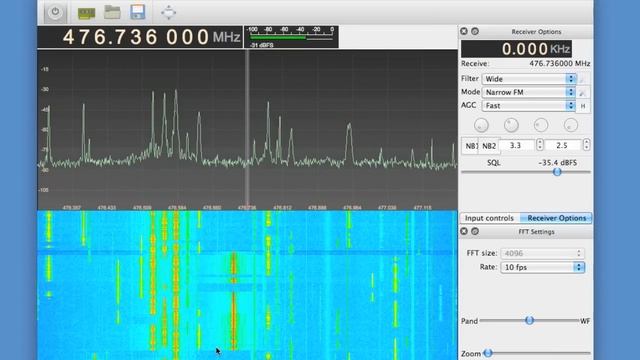
Task: Click the tool button beside Mode dropdown
Action: tap(583, 92)
